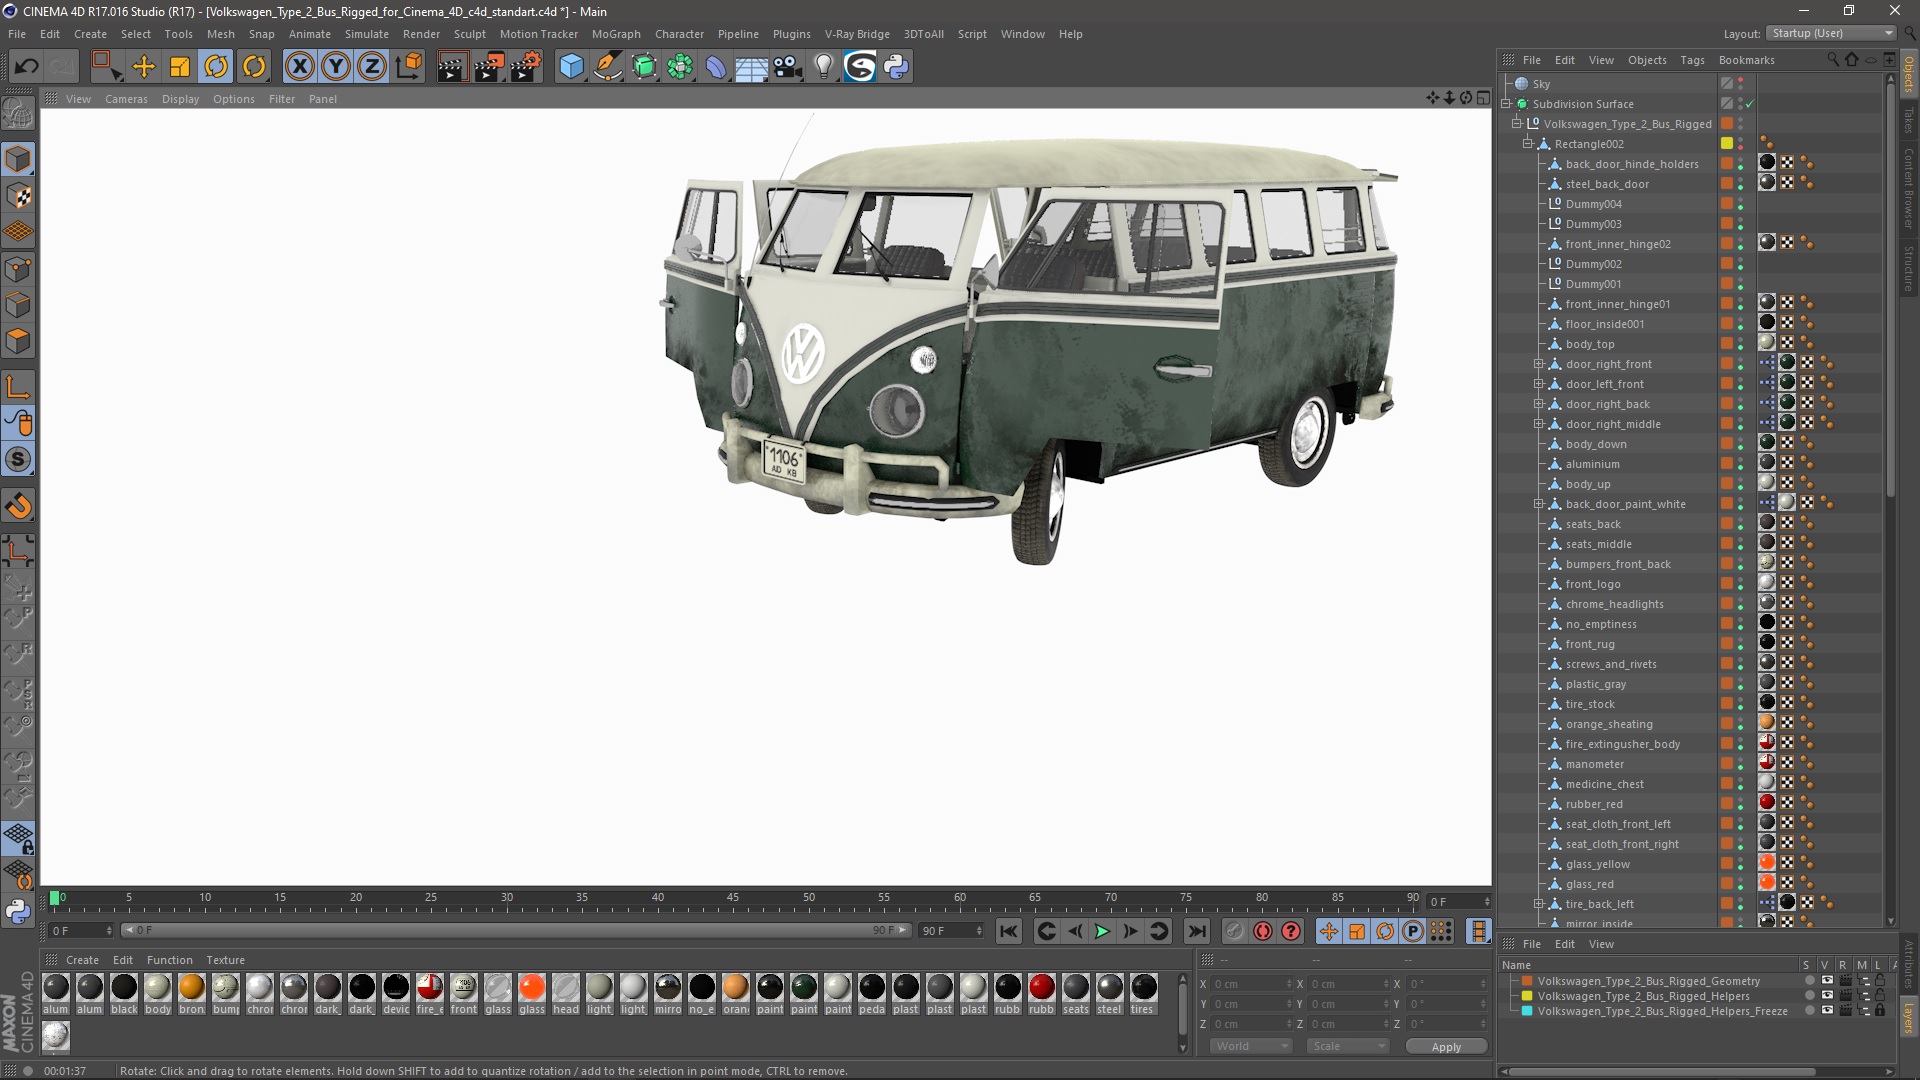Go to start of timeline
Image resolution: width=1920 pixels, height=1080 pixels.
(1009, 932)
